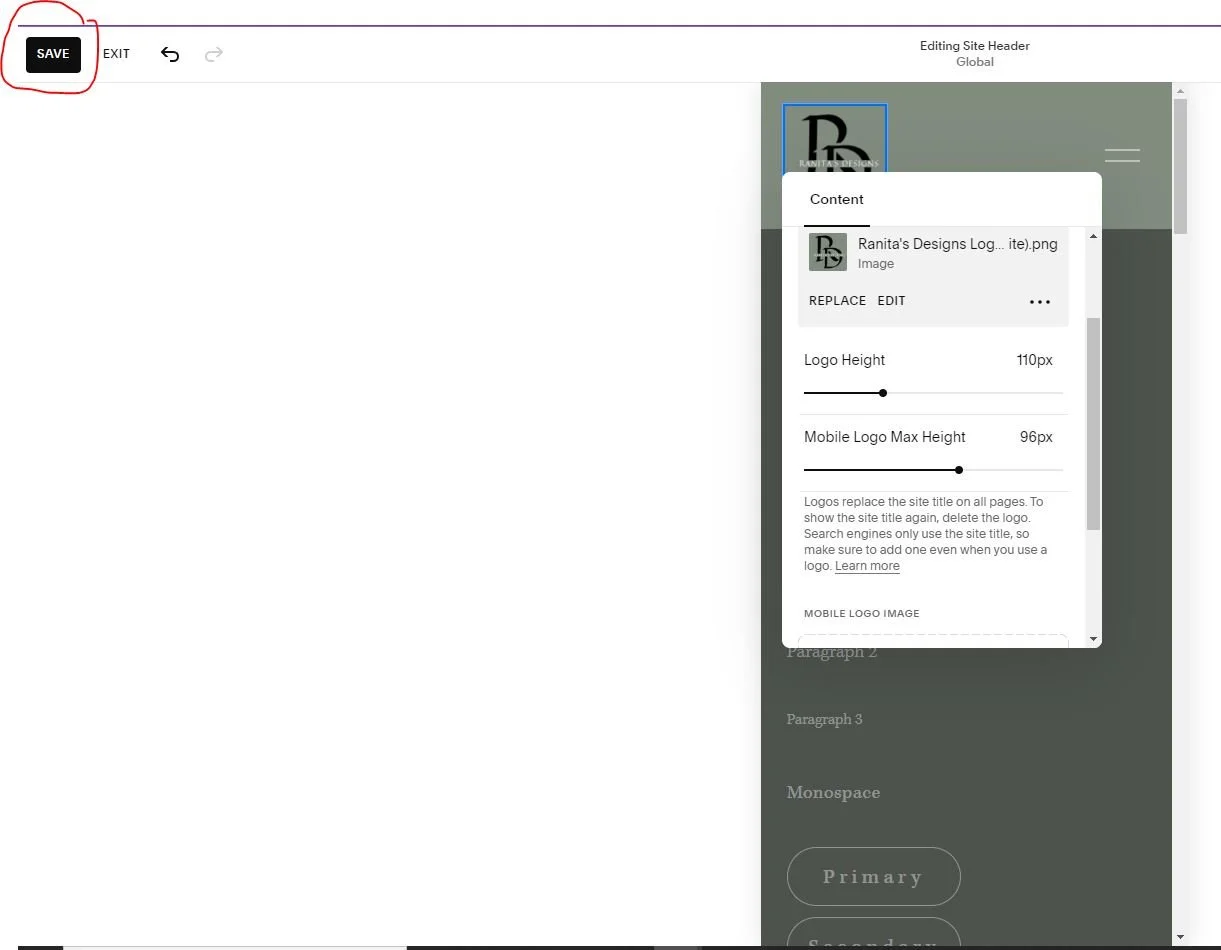Click REPLACE to change the logo image
The image size is (1221, 950).
(837, 301)
